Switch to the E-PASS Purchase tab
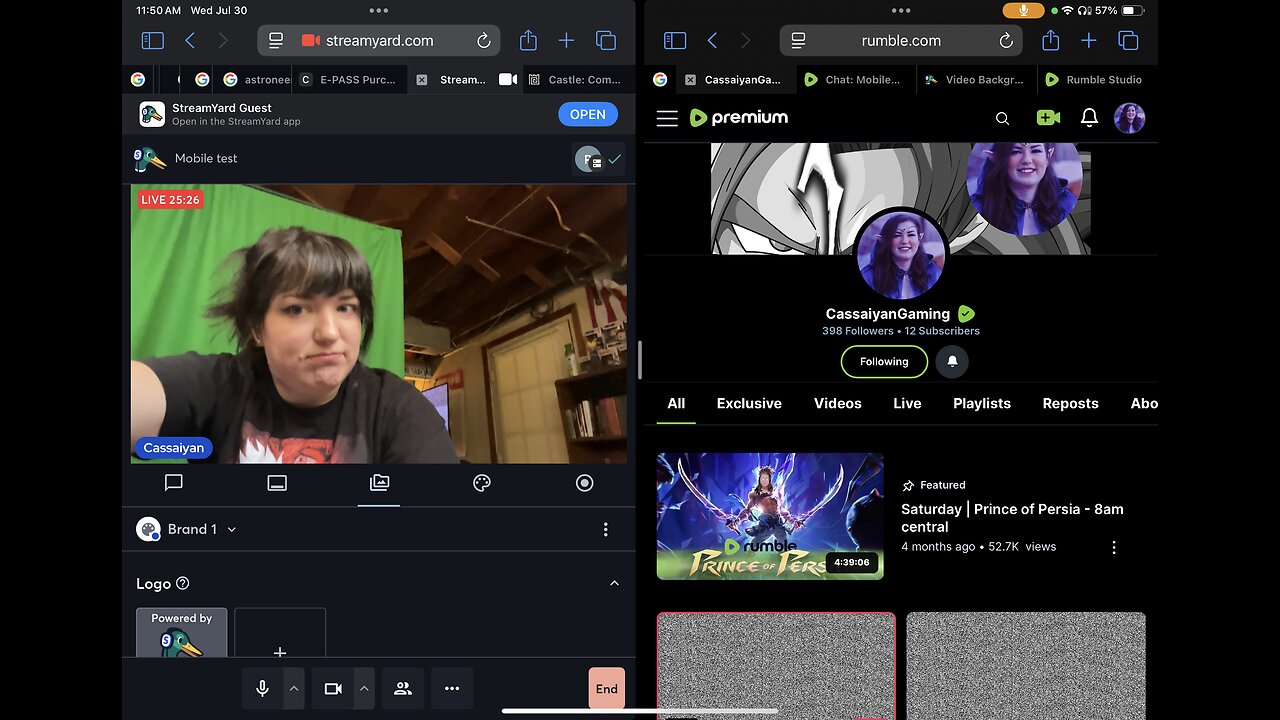 point(348,79)
